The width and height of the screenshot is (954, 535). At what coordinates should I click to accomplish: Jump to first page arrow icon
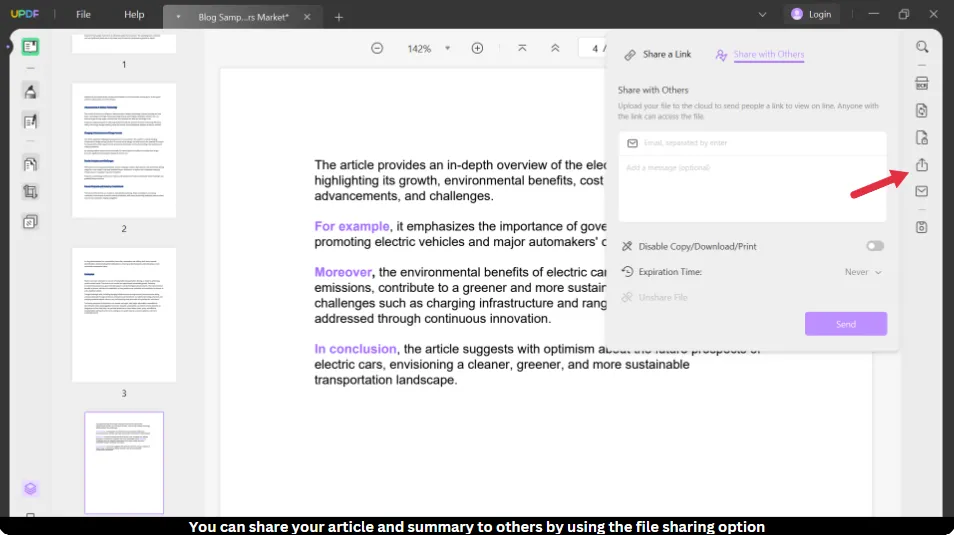click(x=522, y=48)
